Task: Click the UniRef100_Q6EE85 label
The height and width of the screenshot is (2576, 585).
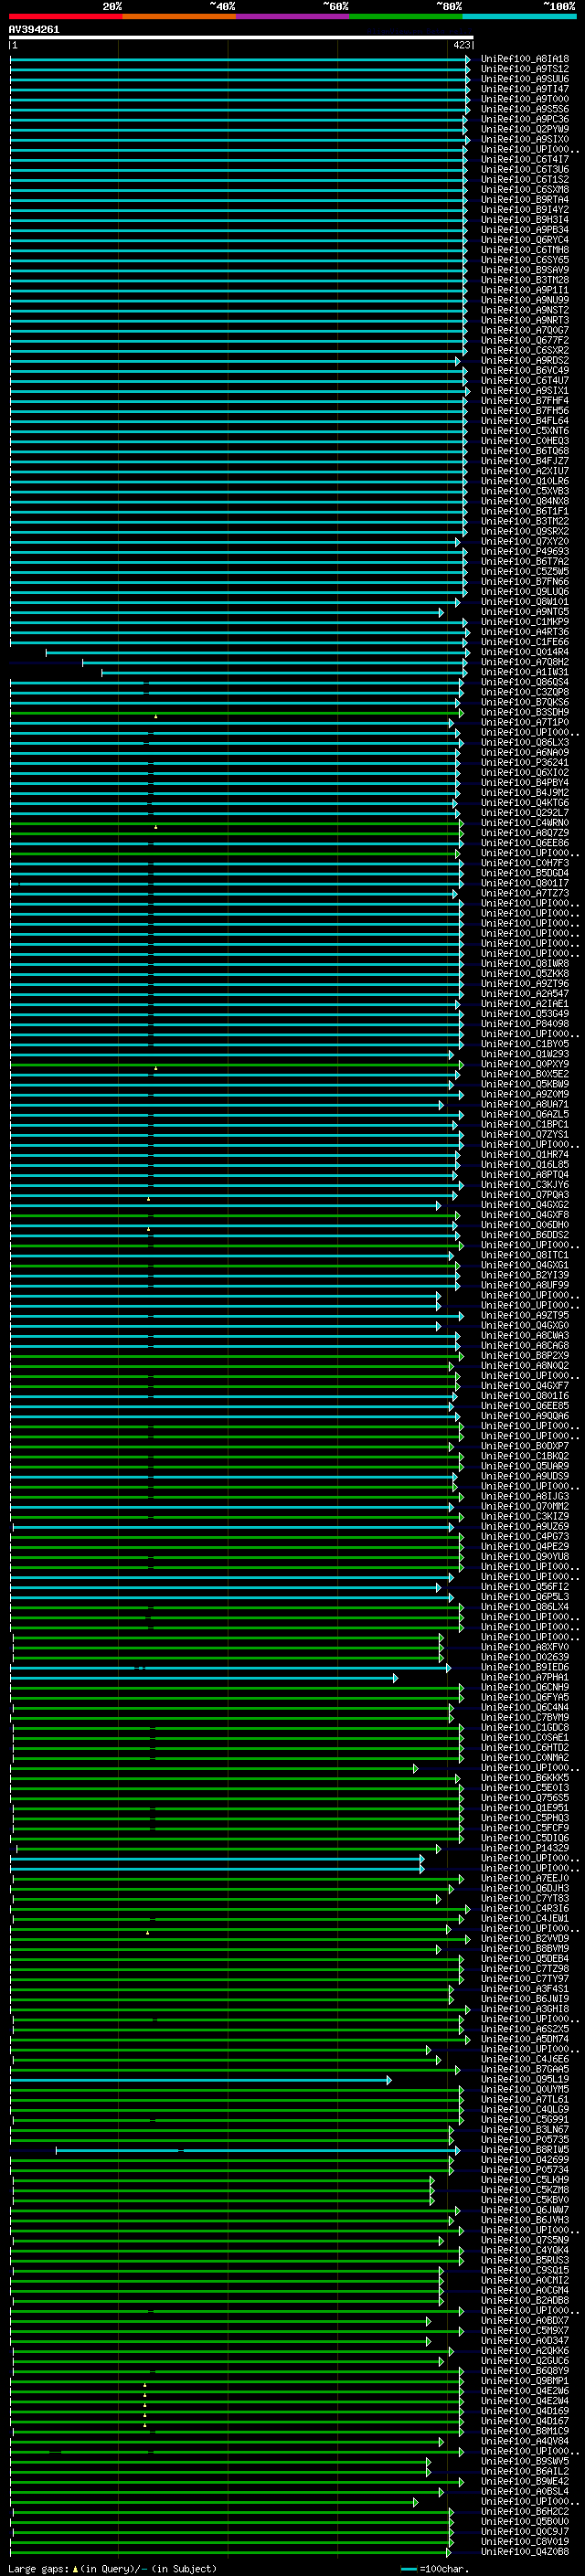Action: 525,1406
